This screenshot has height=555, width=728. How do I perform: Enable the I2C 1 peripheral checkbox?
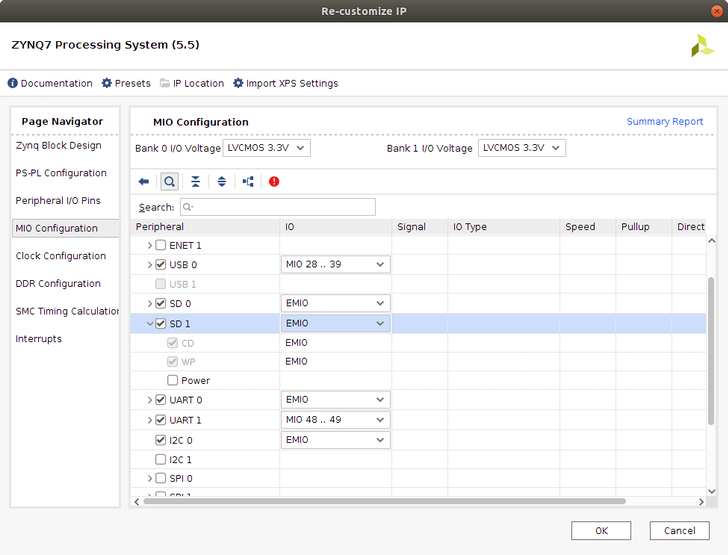[161, 460]
